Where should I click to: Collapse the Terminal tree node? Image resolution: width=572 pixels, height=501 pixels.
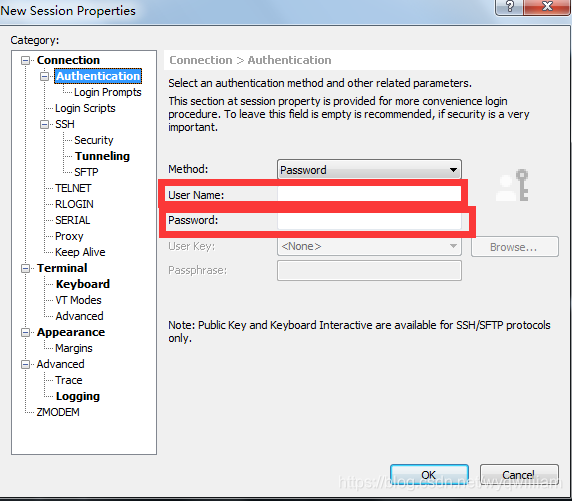(25, 268)
